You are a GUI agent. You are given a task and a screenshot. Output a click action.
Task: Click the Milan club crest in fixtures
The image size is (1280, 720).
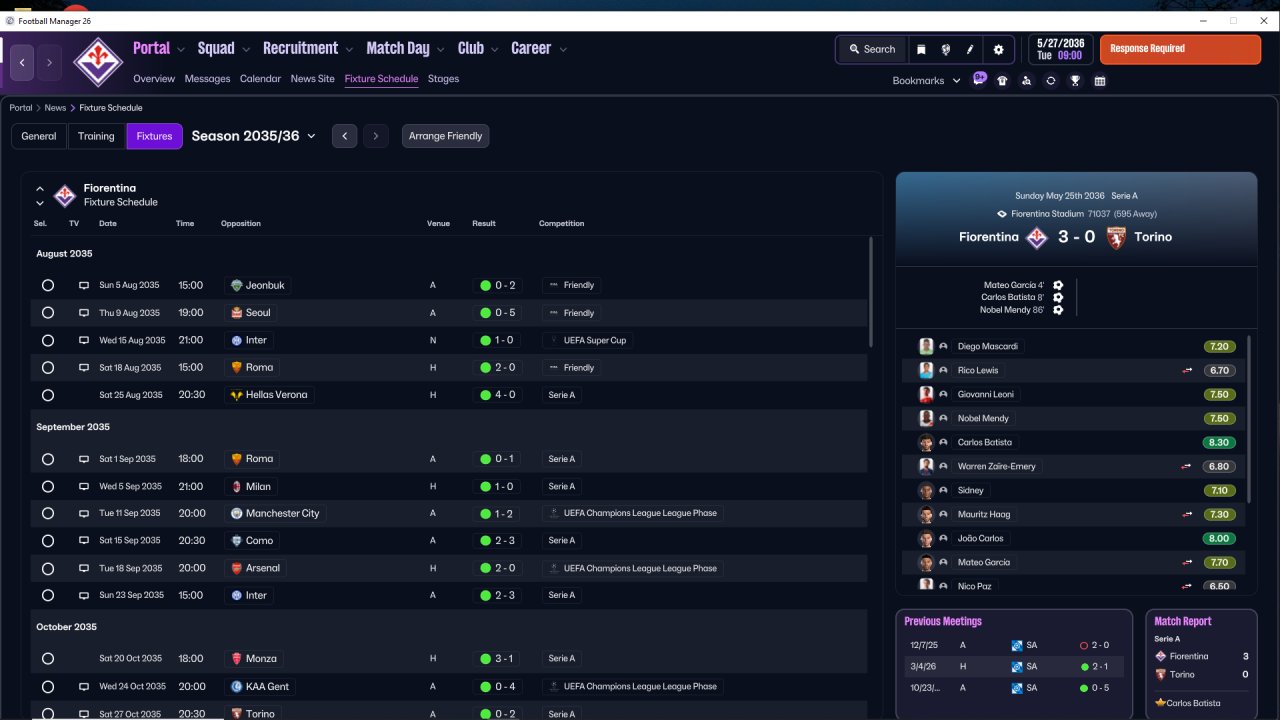click(237, 486)
